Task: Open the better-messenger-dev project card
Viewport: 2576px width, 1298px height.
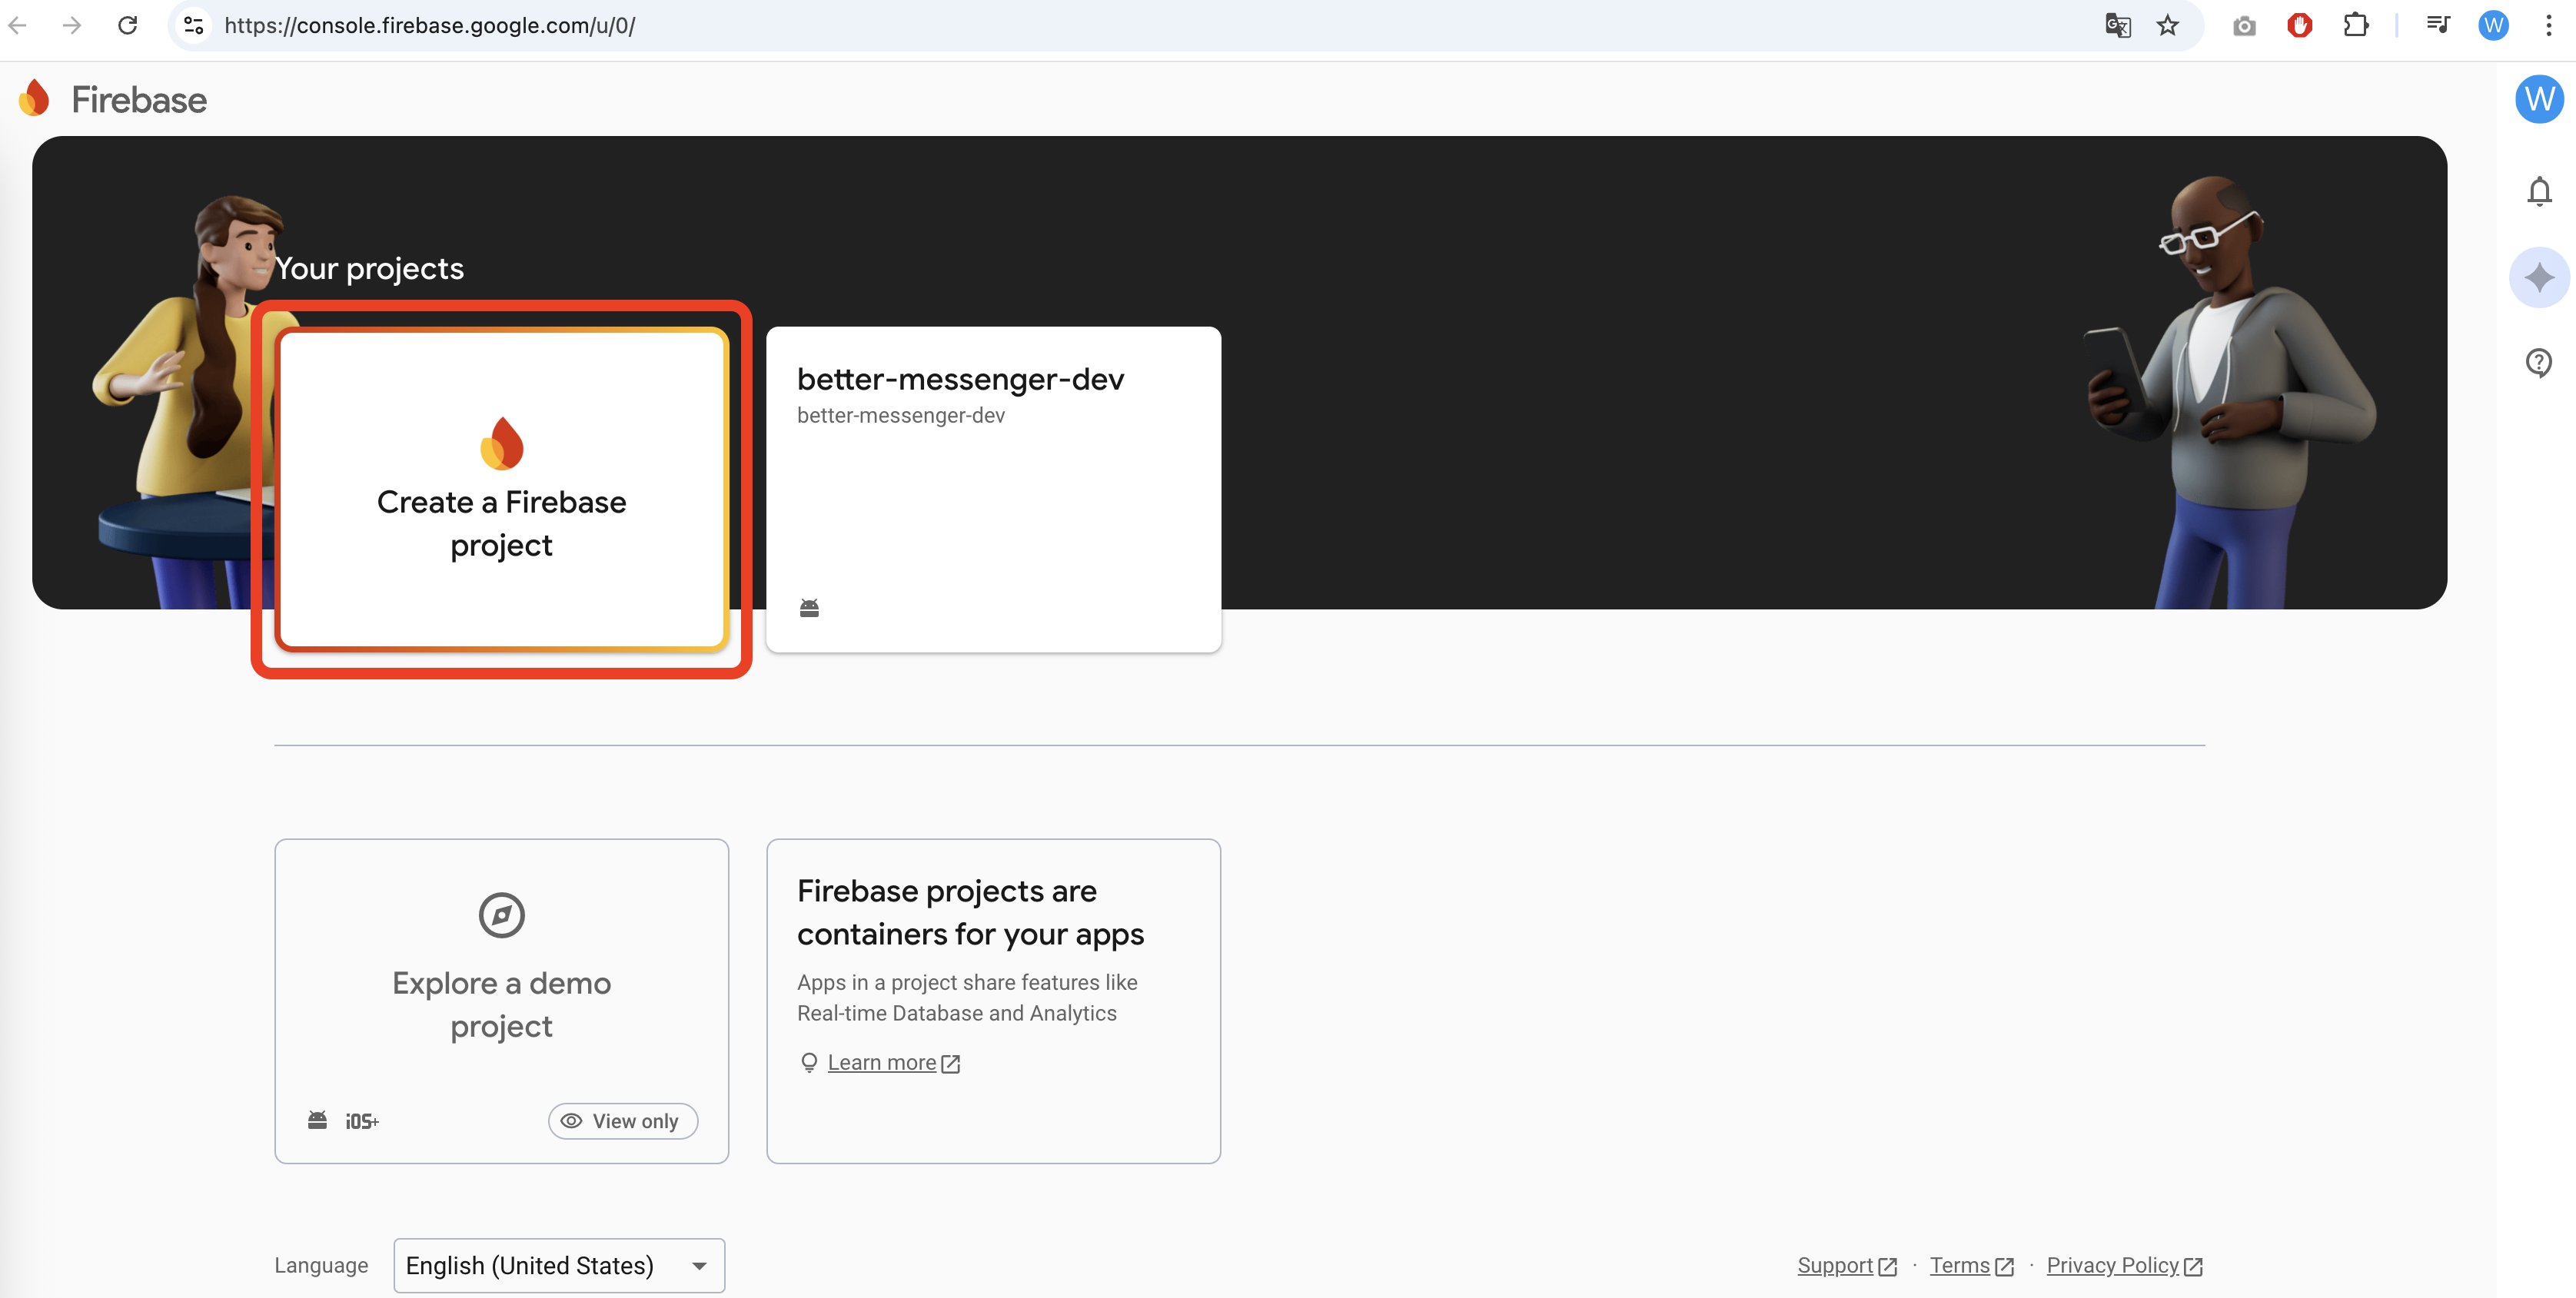Action: (x=993, y=490)
